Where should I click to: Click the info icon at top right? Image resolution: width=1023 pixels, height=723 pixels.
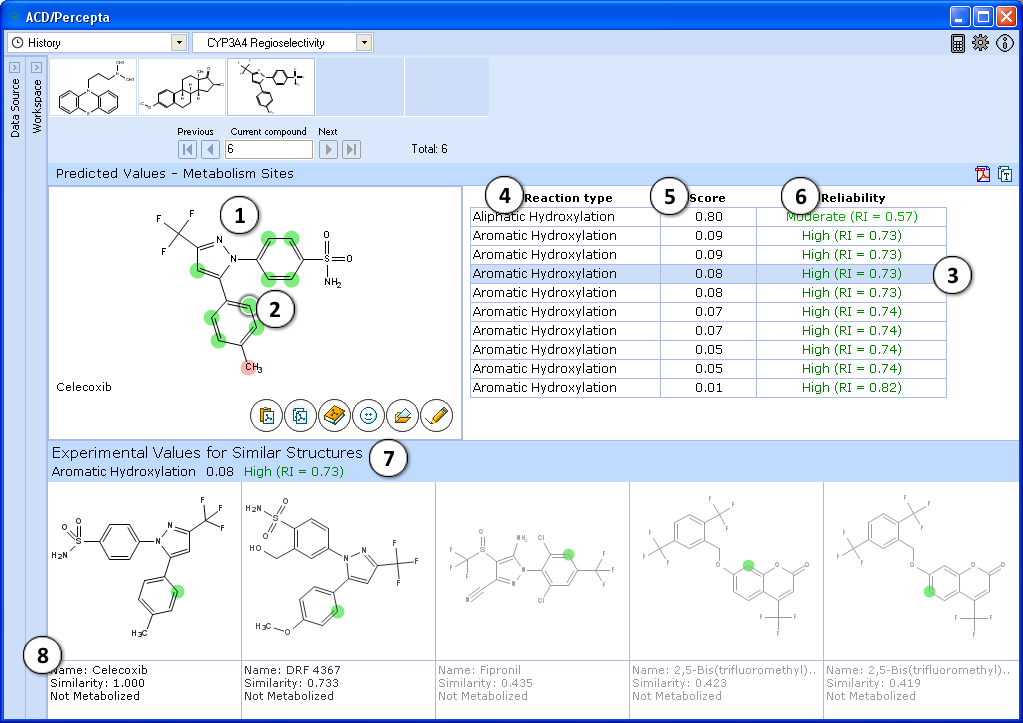[x=1005, y=43]
